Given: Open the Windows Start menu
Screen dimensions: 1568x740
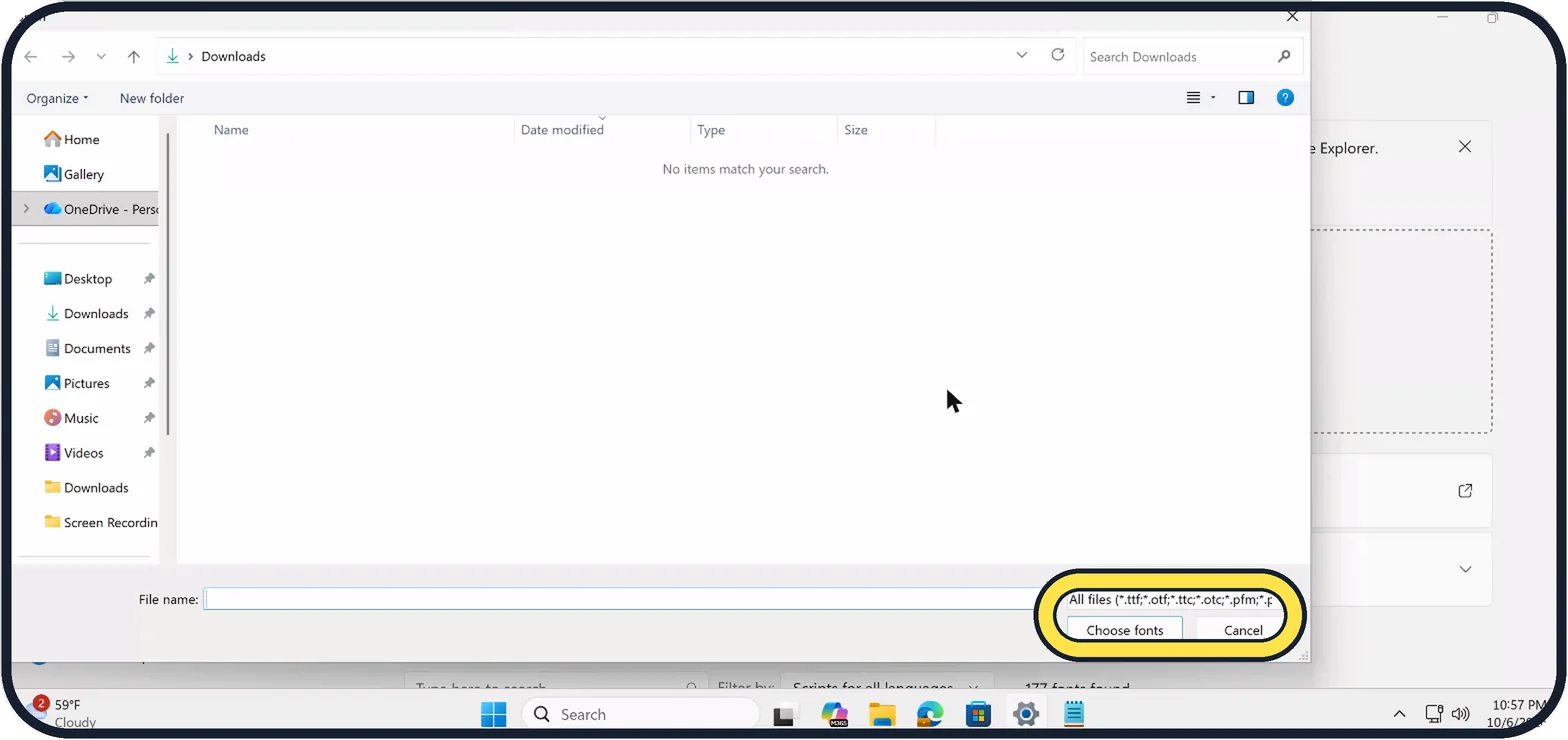Looking at the screenshot, I should click(x=494, y=714).
